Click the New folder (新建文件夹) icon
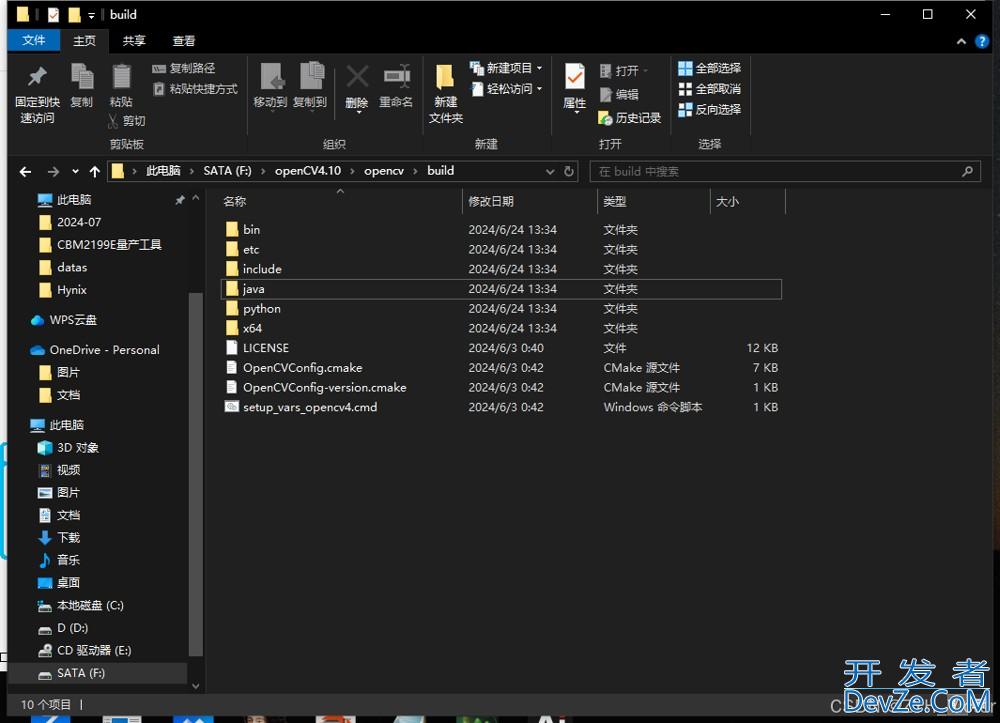The height and width of the screenshot is (723, 1000). click(x=445, y=77)
